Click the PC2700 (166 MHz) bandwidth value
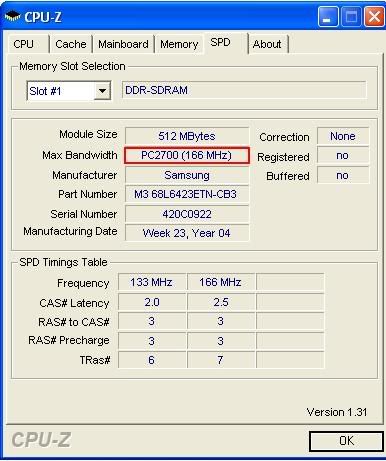This screenshot has width=386, height=461. click(187, 155)
